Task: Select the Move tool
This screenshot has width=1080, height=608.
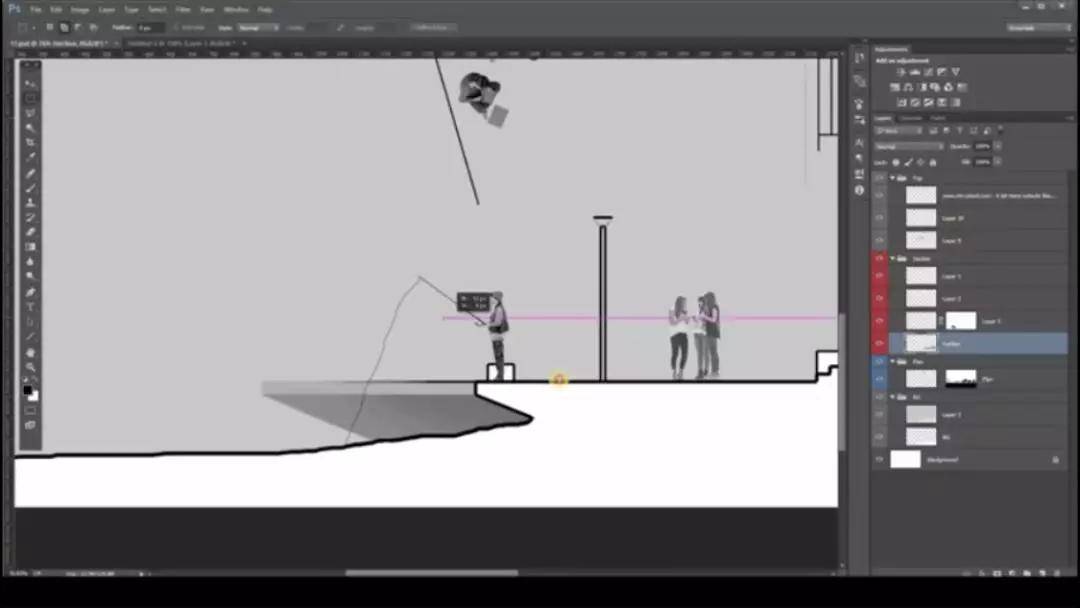Action: coord(30,83)
